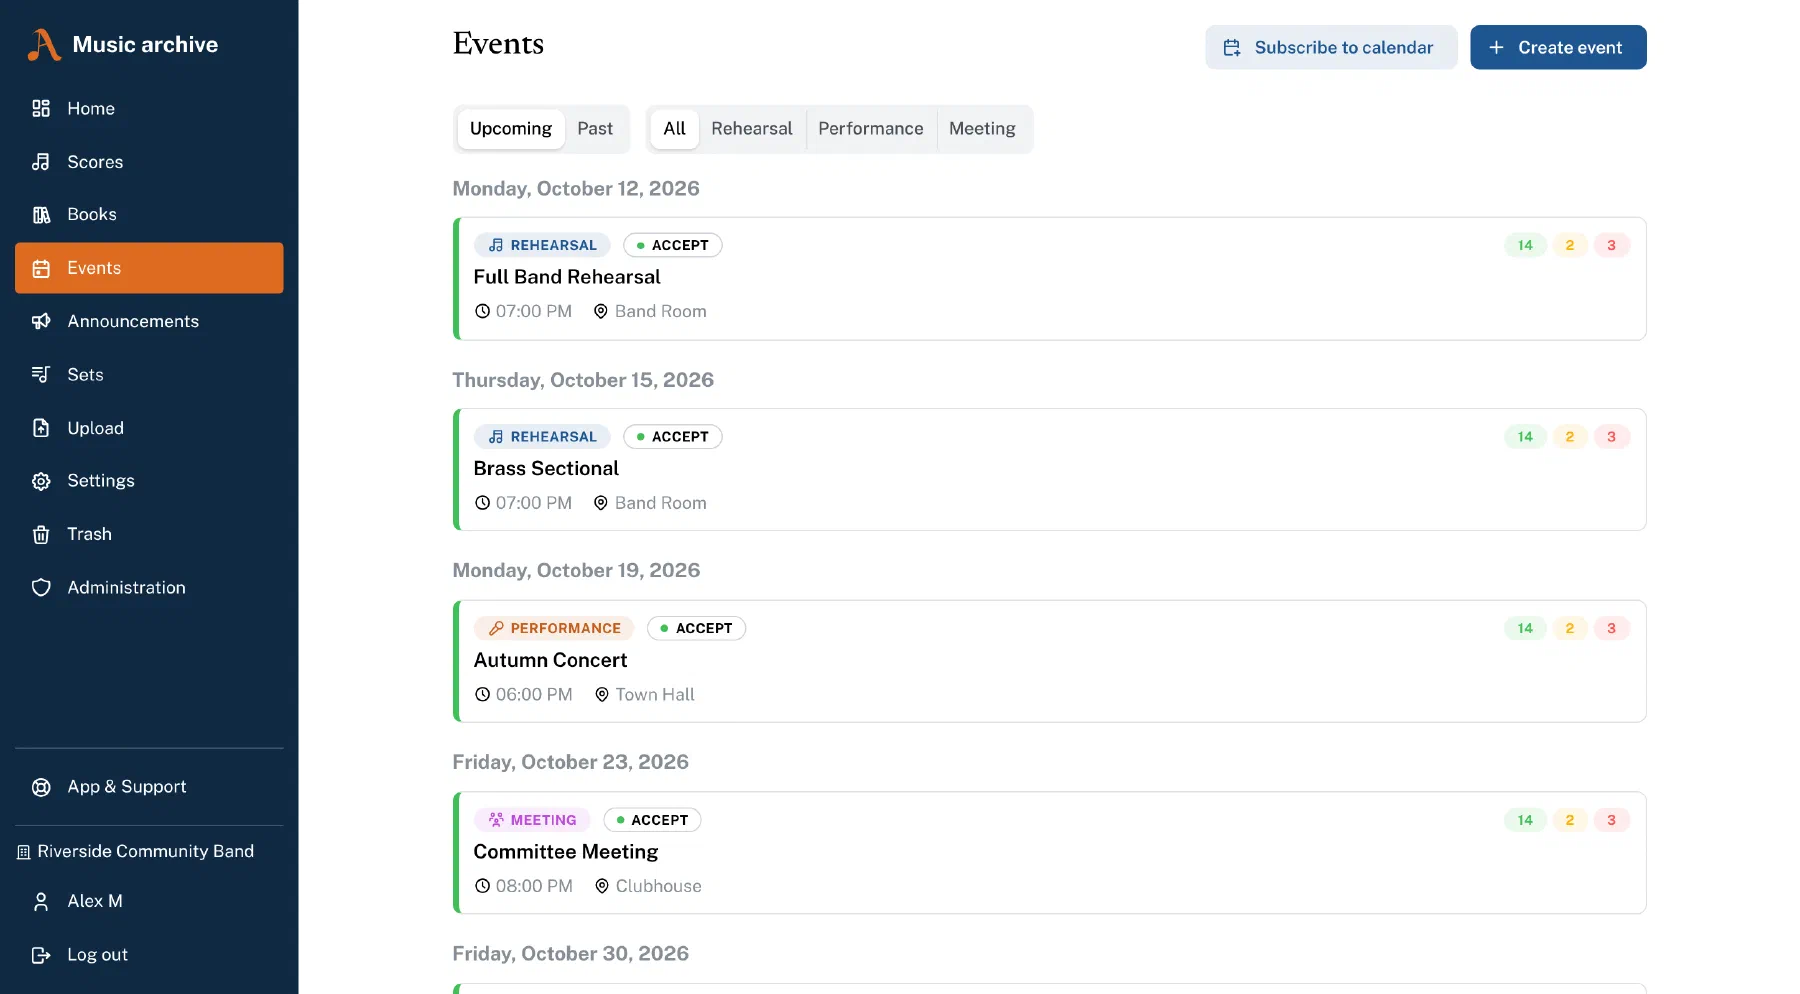Click Clubhouse location text
1800x994 pixels.
659,886
